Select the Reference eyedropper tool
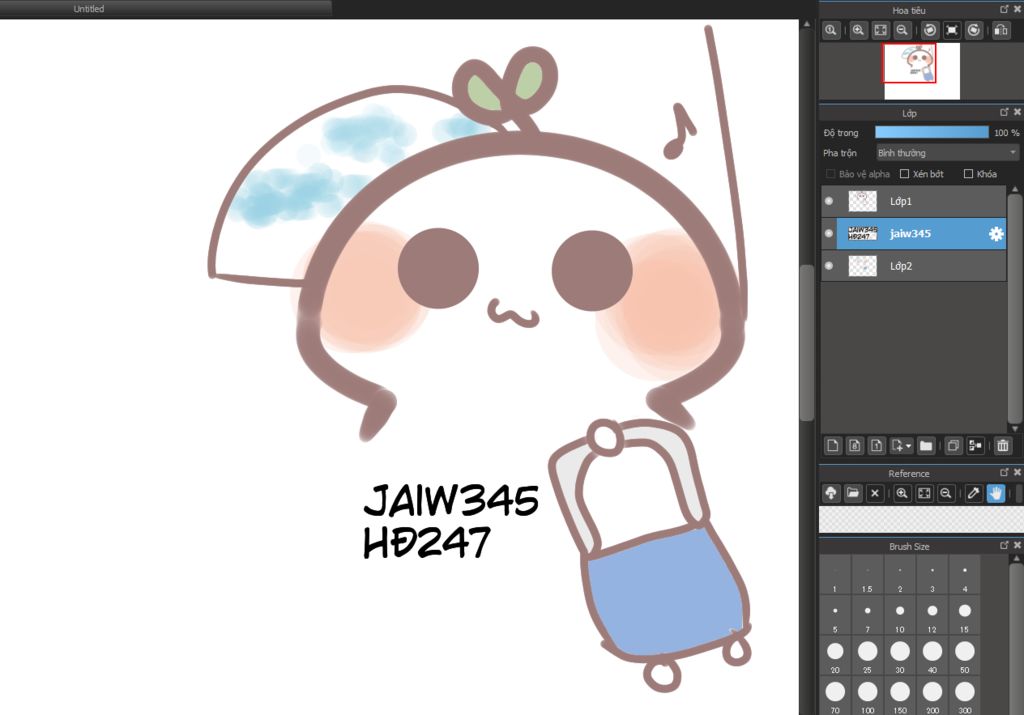The width and height of the screenshot is (1024, 715). [x=974, y=494]
